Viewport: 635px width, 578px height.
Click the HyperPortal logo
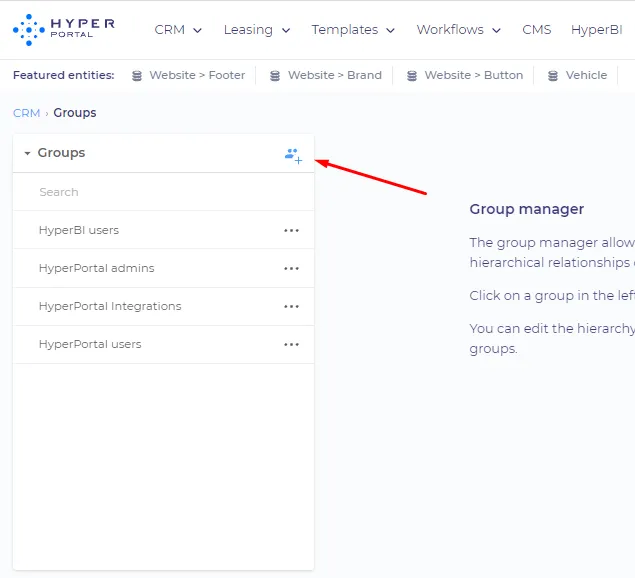click(x=64, y=30)
